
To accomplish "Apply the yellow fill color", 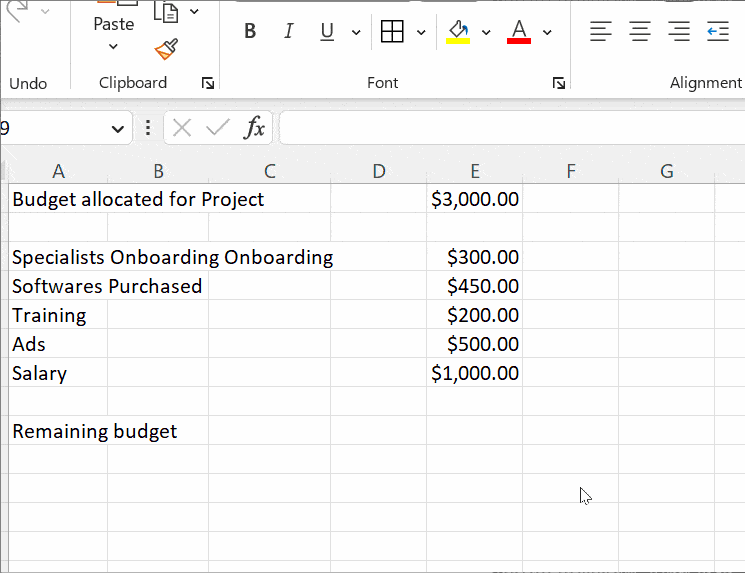I will 459,32.
